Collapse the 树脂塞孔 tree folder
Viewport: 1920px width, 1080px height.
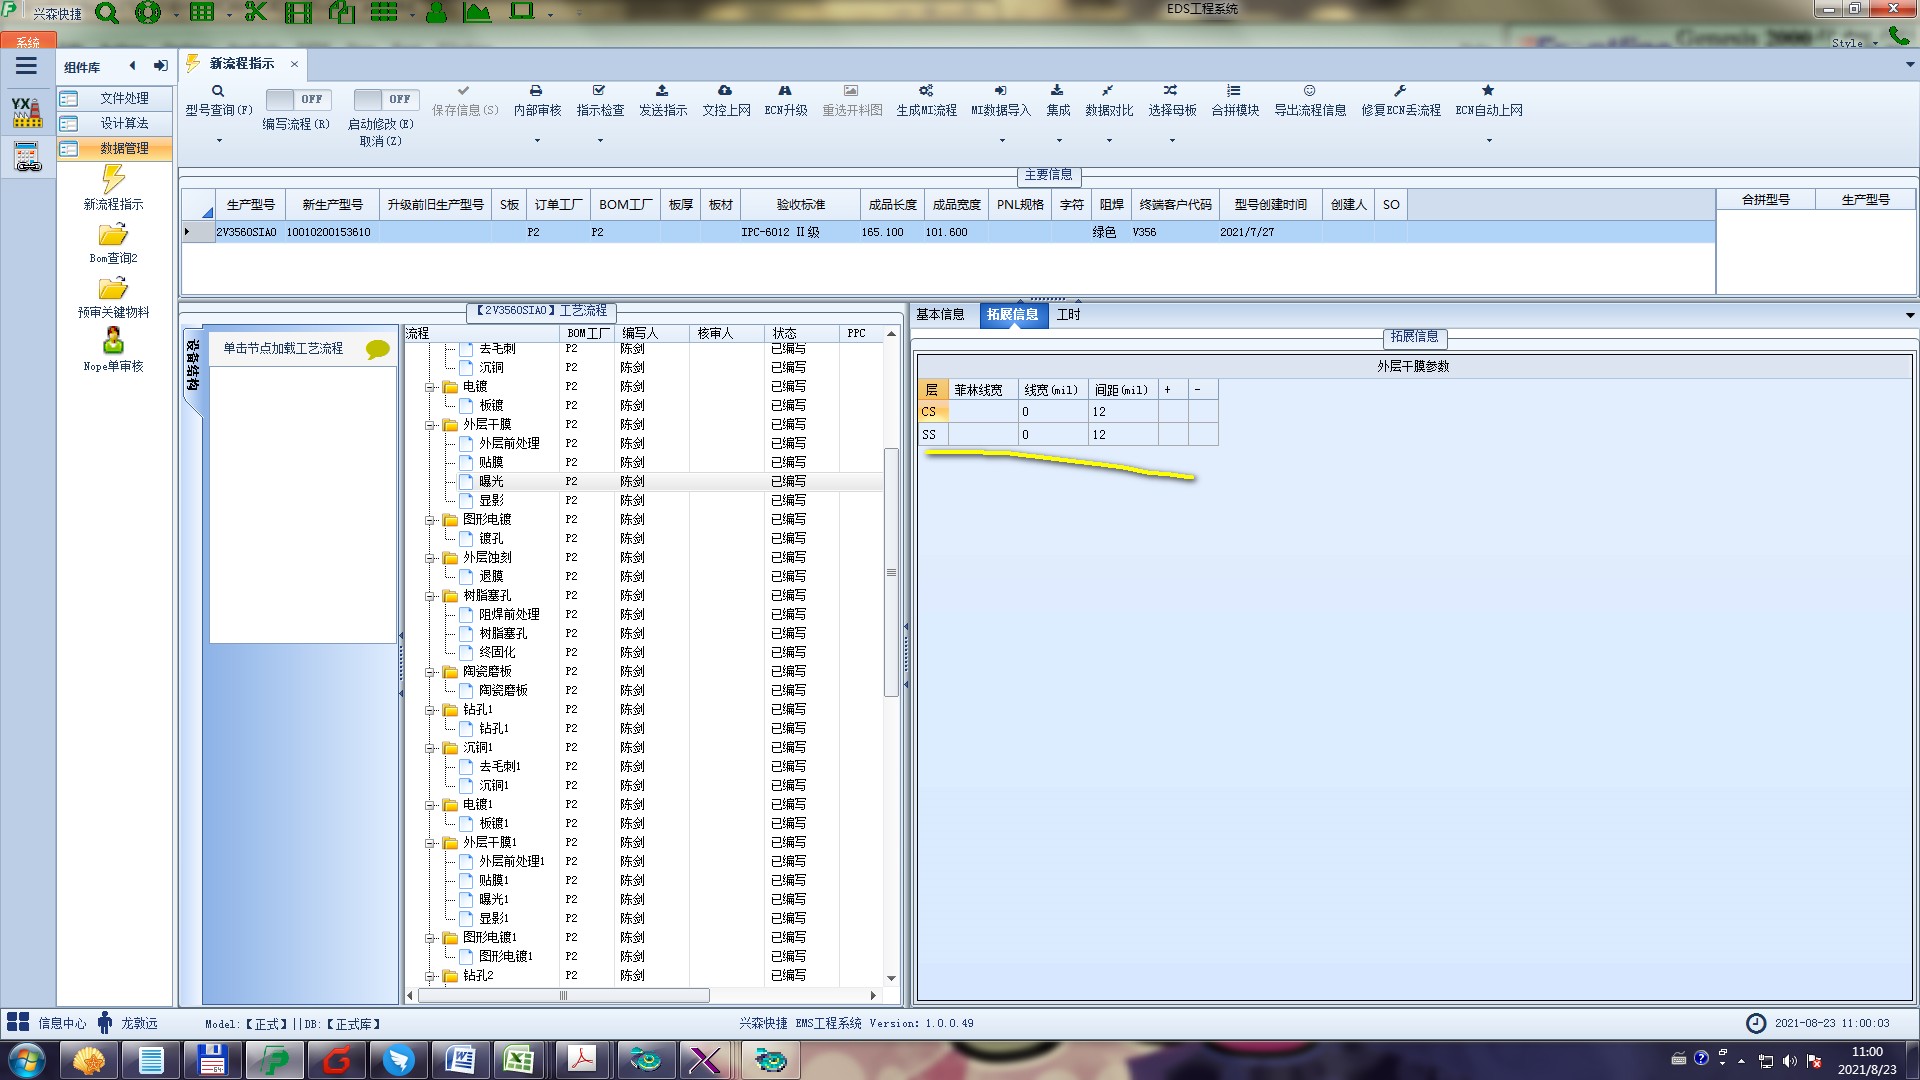click(430, 596)
